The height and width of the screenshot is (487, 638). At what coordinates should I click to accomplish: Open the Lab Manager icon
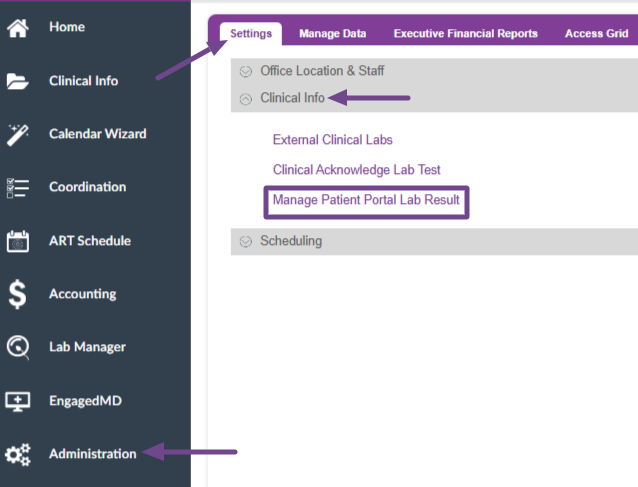17,347
